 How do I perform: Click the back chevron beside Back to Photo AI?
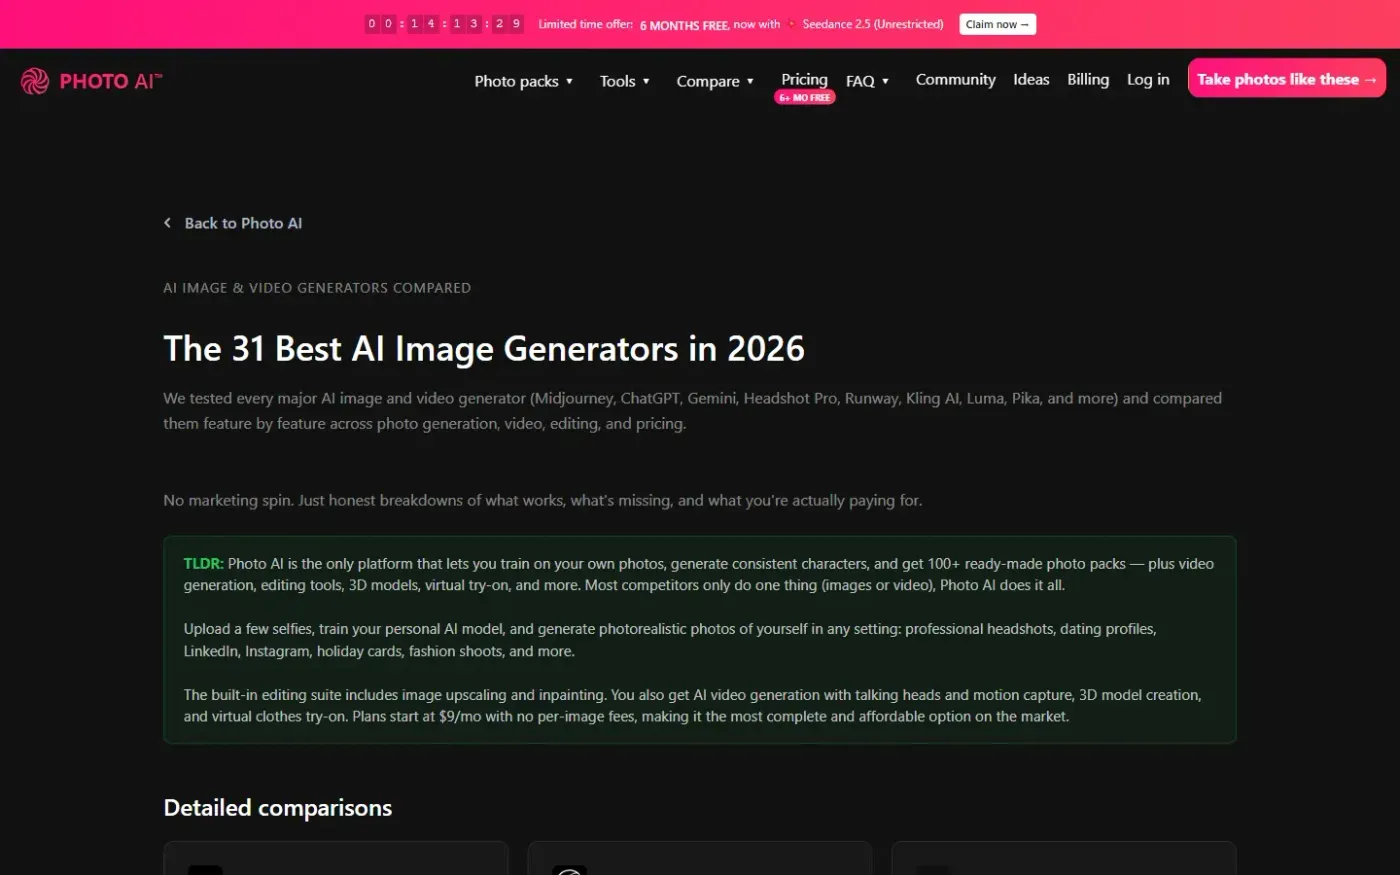(167, 223)
